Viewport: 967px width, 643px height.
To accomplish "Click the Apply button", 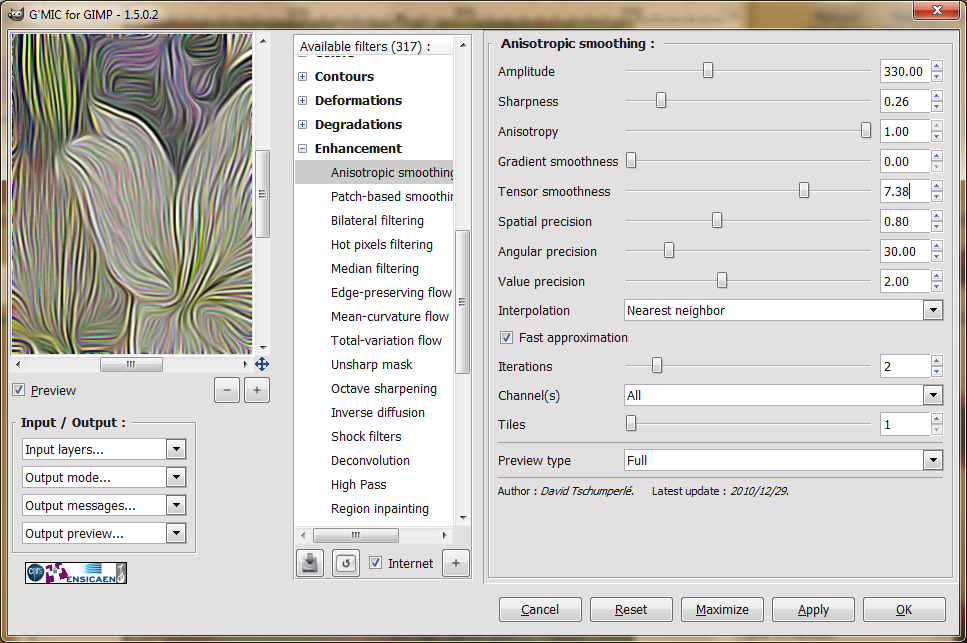I will point(813,609).
